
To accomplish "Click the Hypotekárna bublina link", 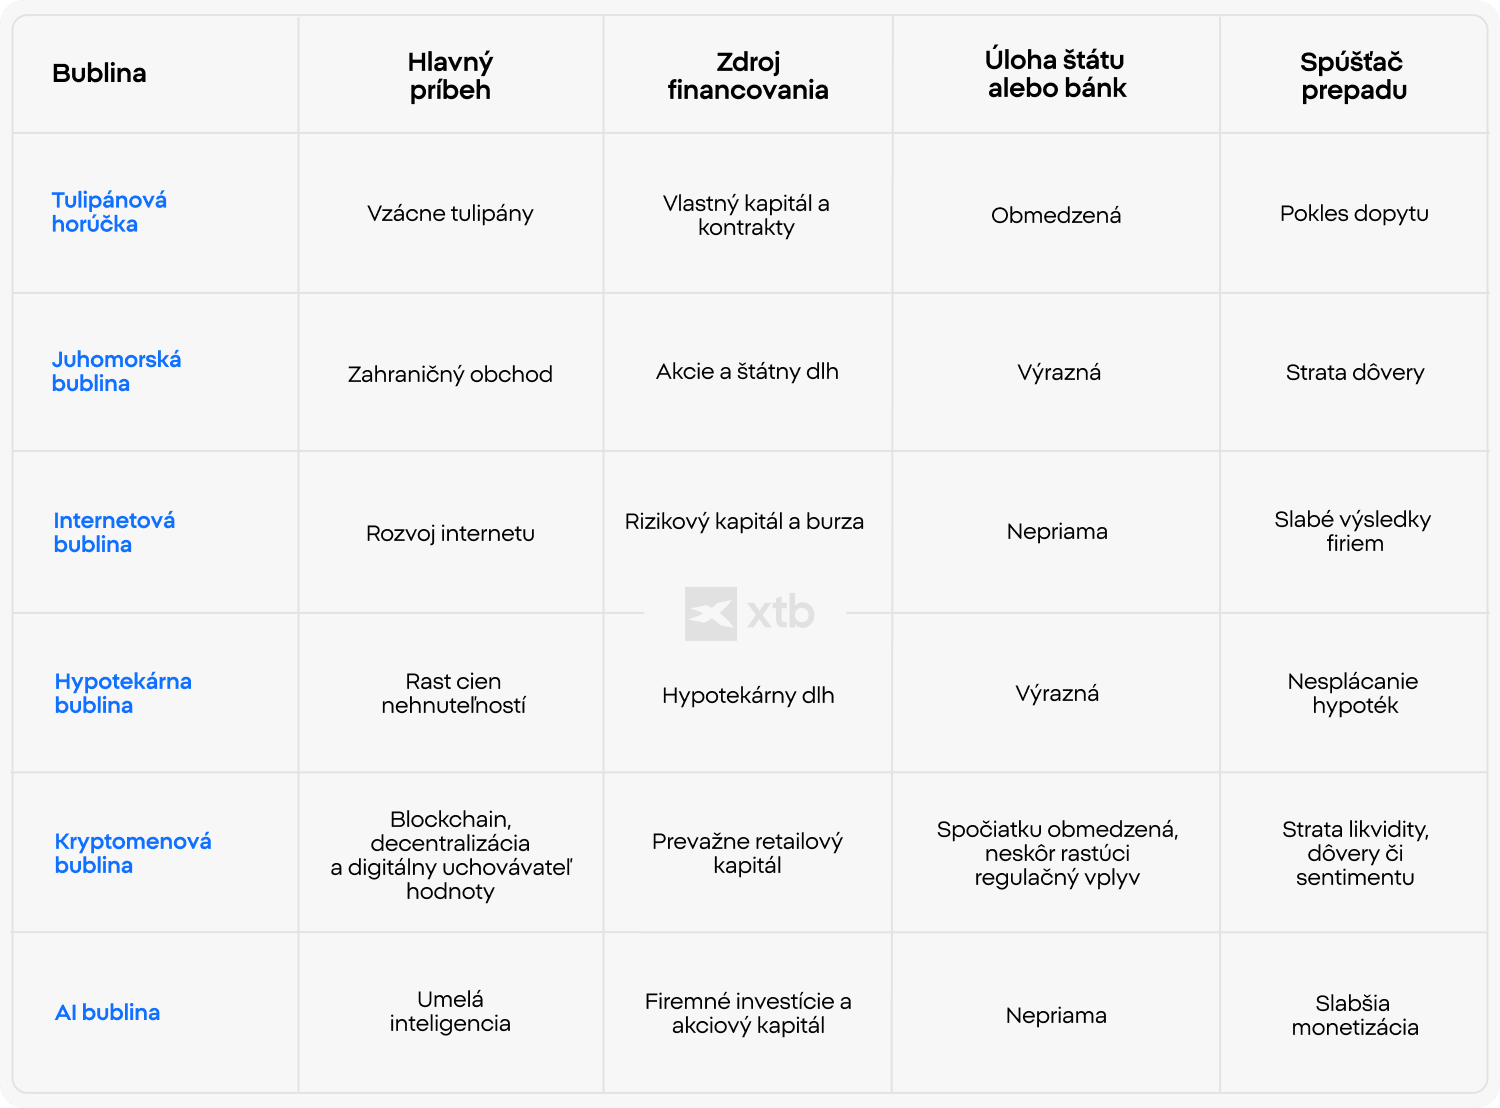I will [x=123, y=693].
